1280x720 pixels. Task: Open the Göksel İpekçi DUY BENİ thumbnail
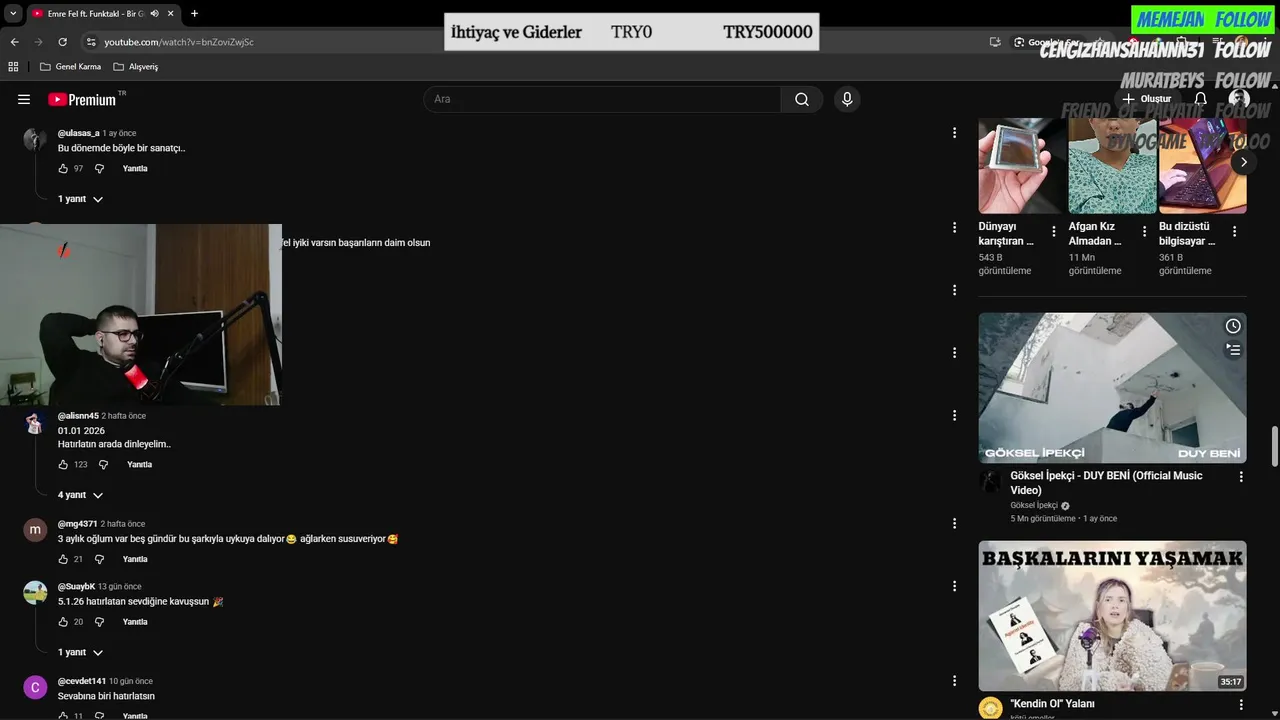1112,388
